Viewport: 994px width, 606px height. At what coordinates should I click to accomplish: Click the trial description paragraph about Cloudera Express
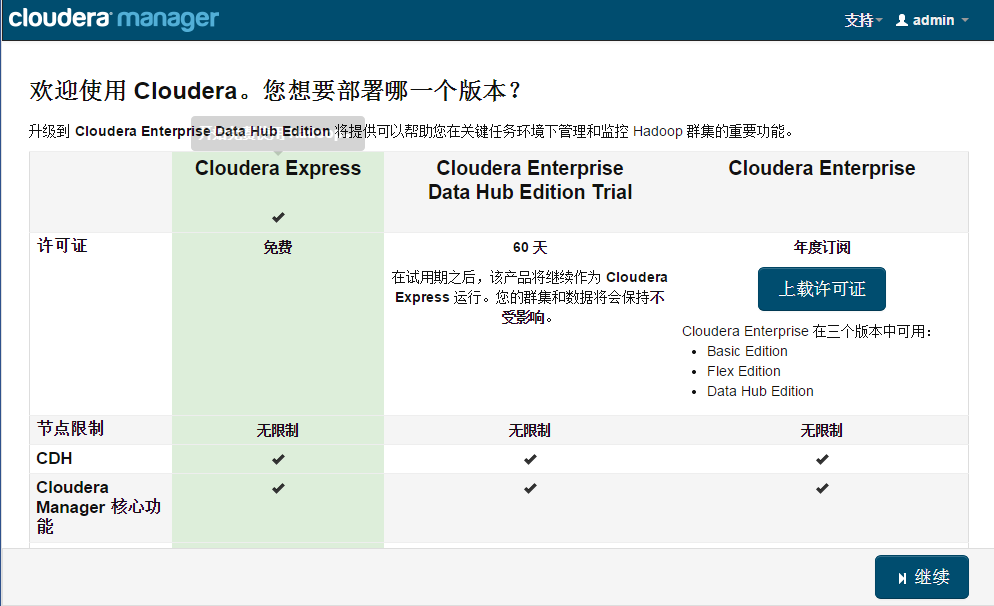click(530, 297)
